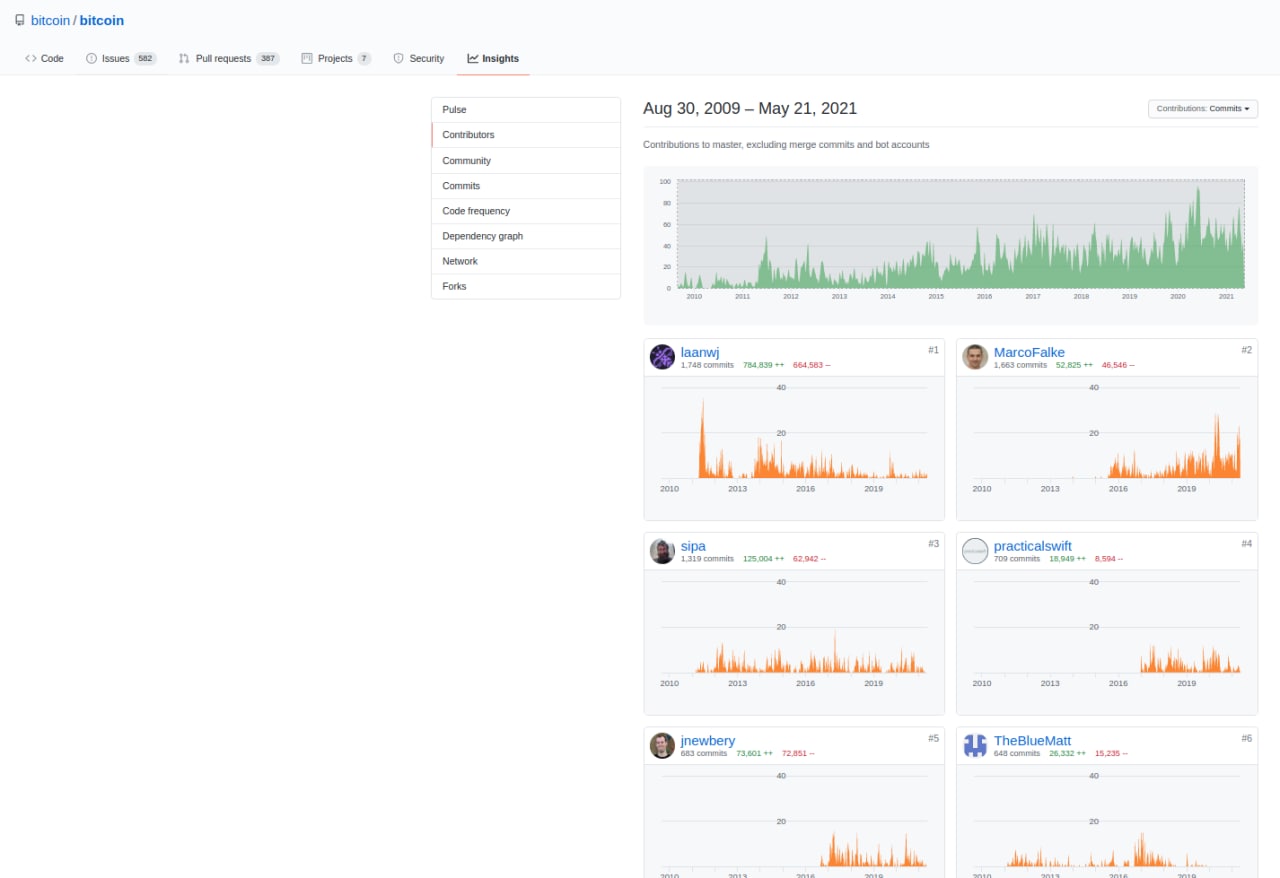The width and height of the screenshot is (1280, 878).
Task: Click laanwj's 784,839 ++ additions count
Action: click(764, 365)
